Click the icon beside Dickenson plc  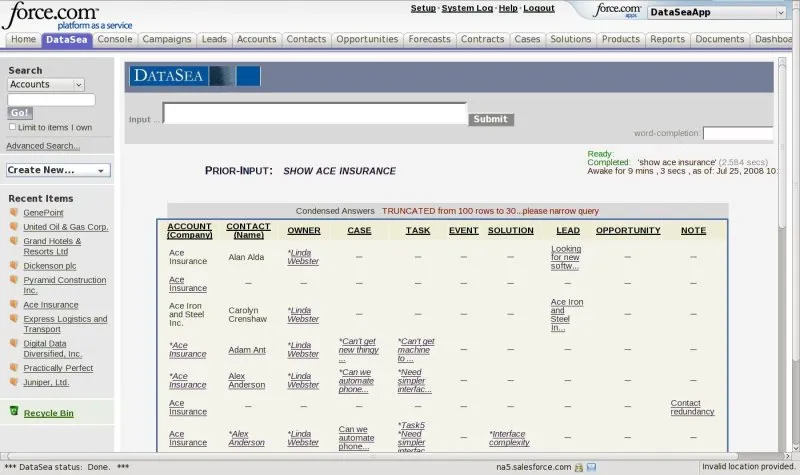click(14, 265)
